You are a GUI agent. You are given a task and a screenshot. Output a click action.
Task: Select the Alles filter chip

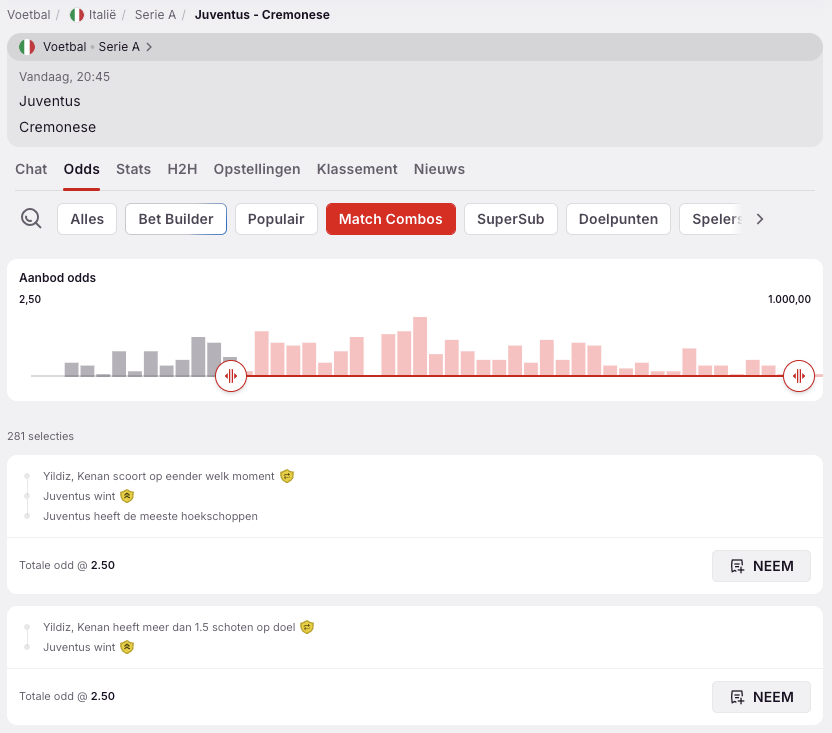tap(87, 219)
